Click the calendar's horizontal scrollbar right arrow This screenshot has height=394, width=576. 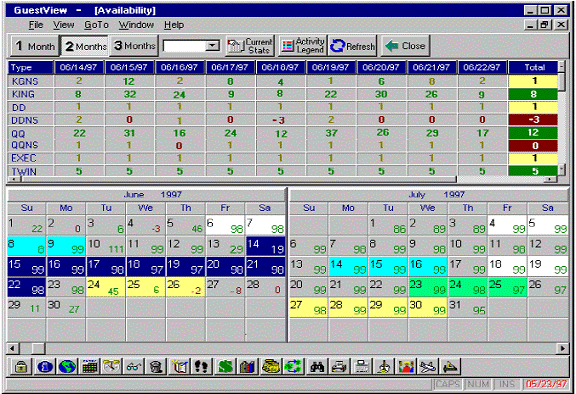coord(563,348)
